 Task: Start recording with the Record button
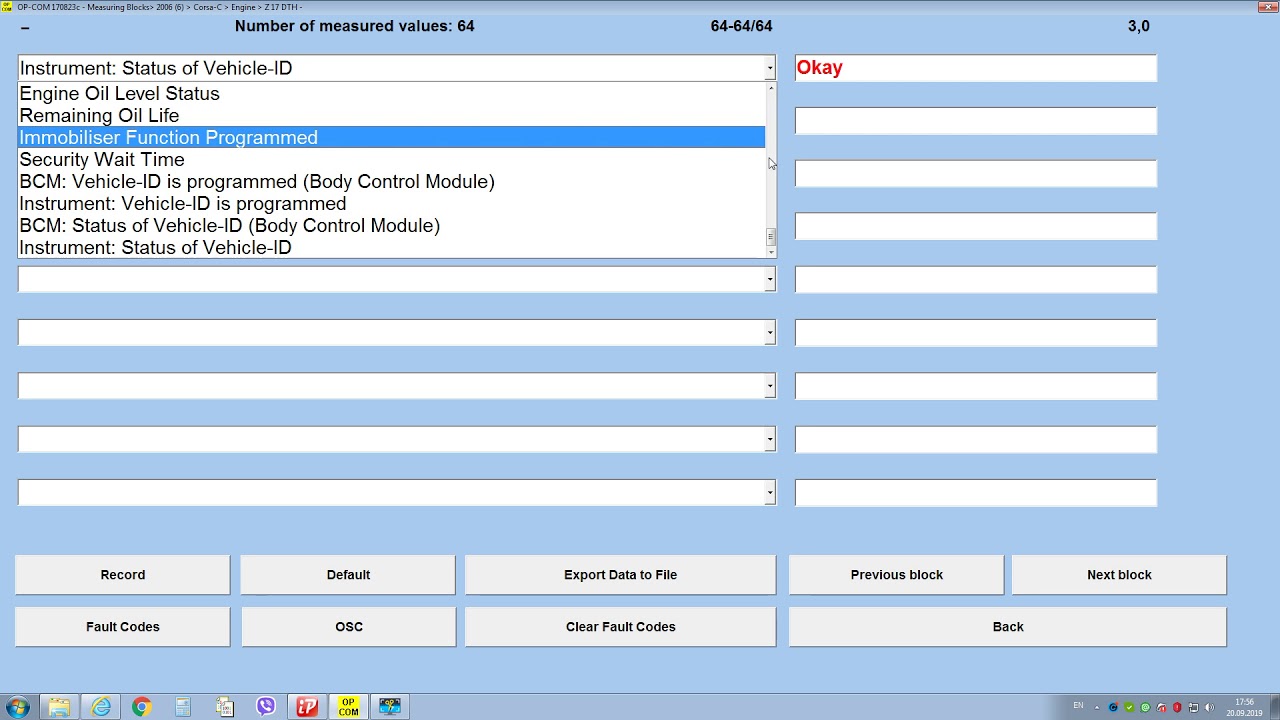123,575
